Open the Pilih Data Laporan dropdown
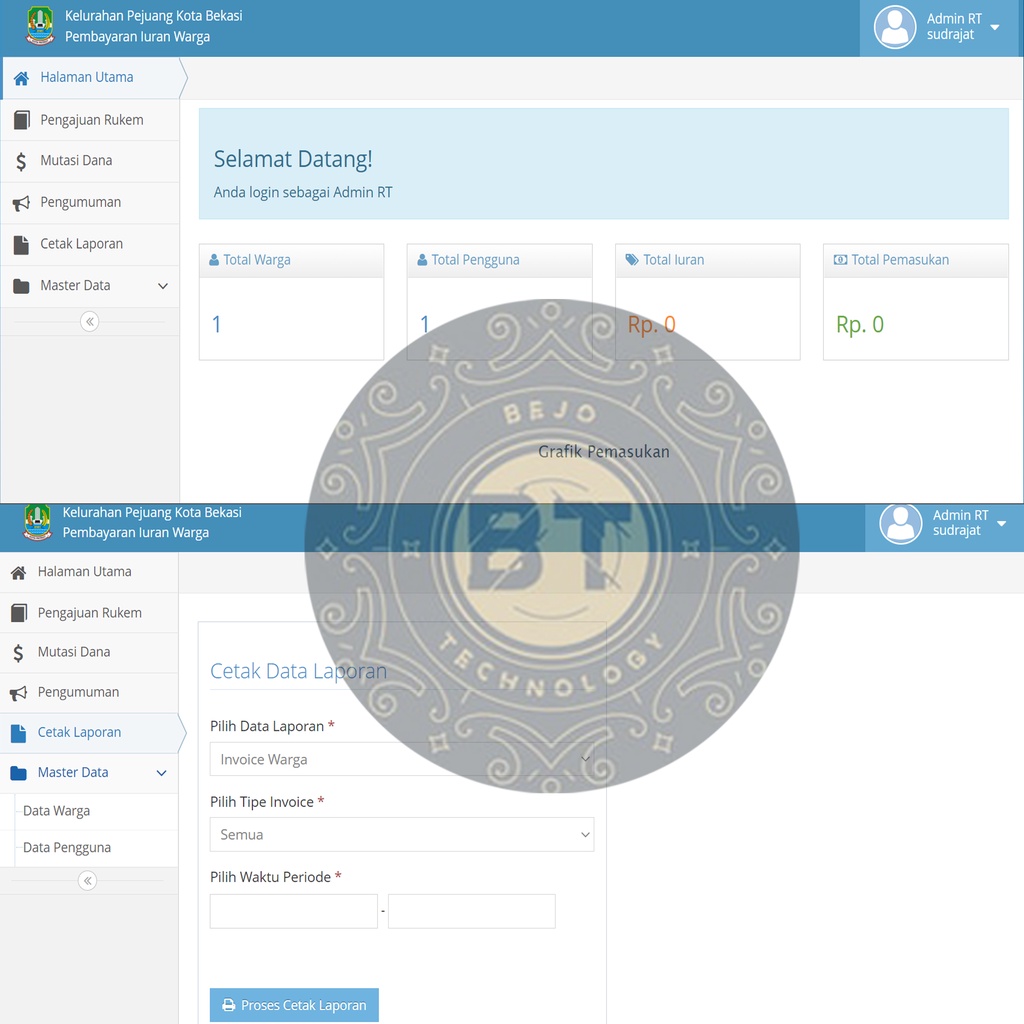The width and height of the screenshot is (1024, 1024). click(402, 759)
